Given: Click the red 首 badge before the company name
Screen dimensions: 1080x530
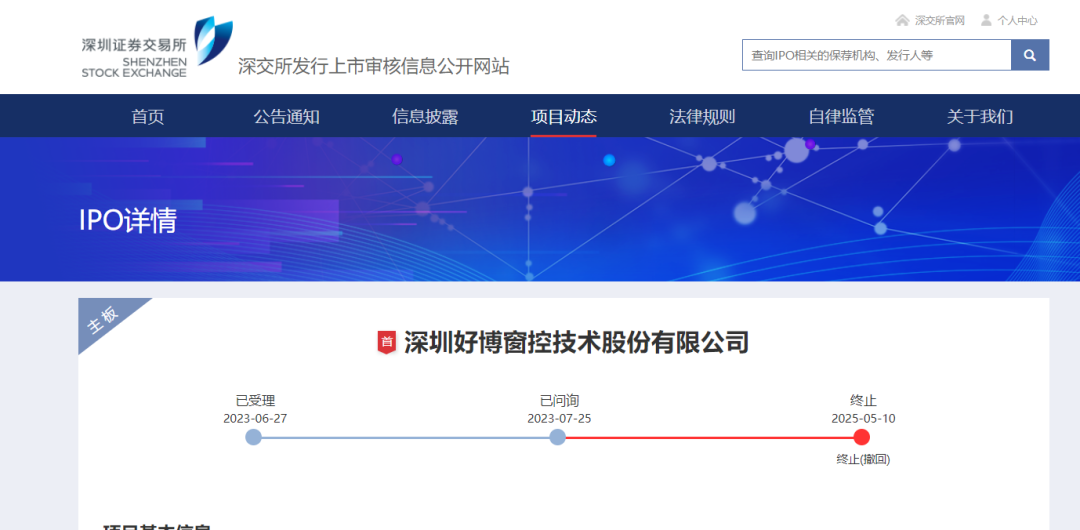Looking at the screenshot, I should pyautogui.click(x=387, y=342).
